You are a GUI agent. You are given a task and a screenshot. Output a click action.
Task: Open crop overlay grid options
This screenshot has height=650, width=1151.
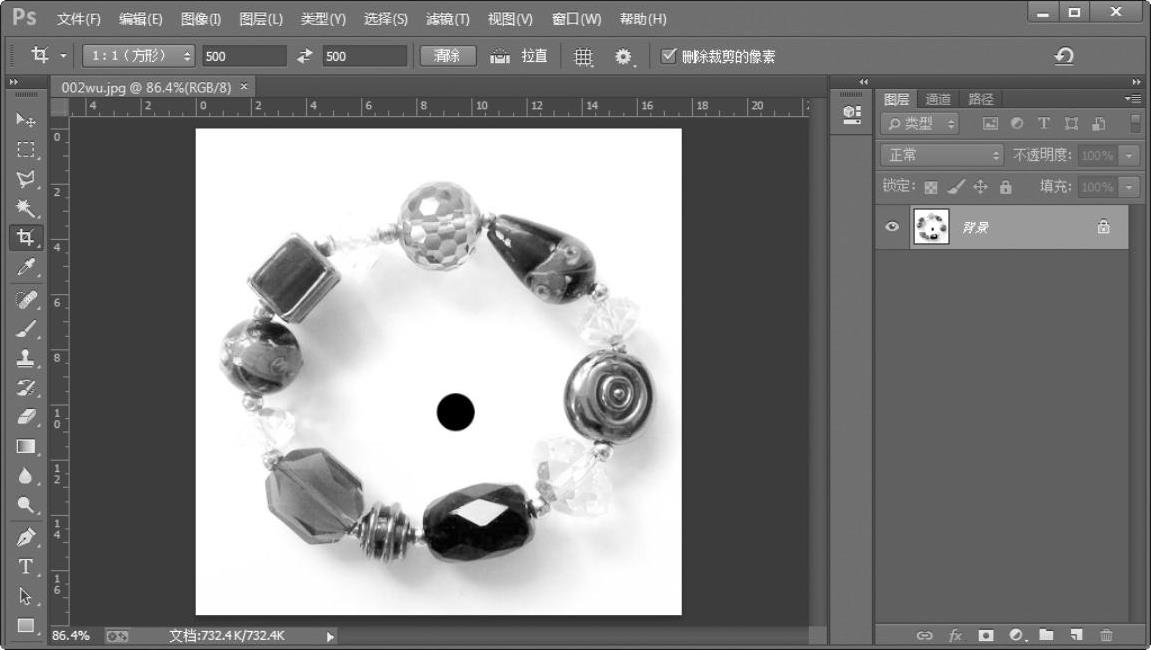point(583,57)
